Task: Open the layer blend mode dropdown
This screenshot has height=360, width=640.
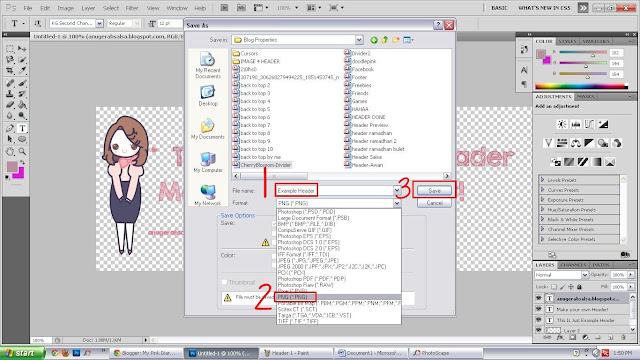Action: pyautogui.click(x=584, y=275)
